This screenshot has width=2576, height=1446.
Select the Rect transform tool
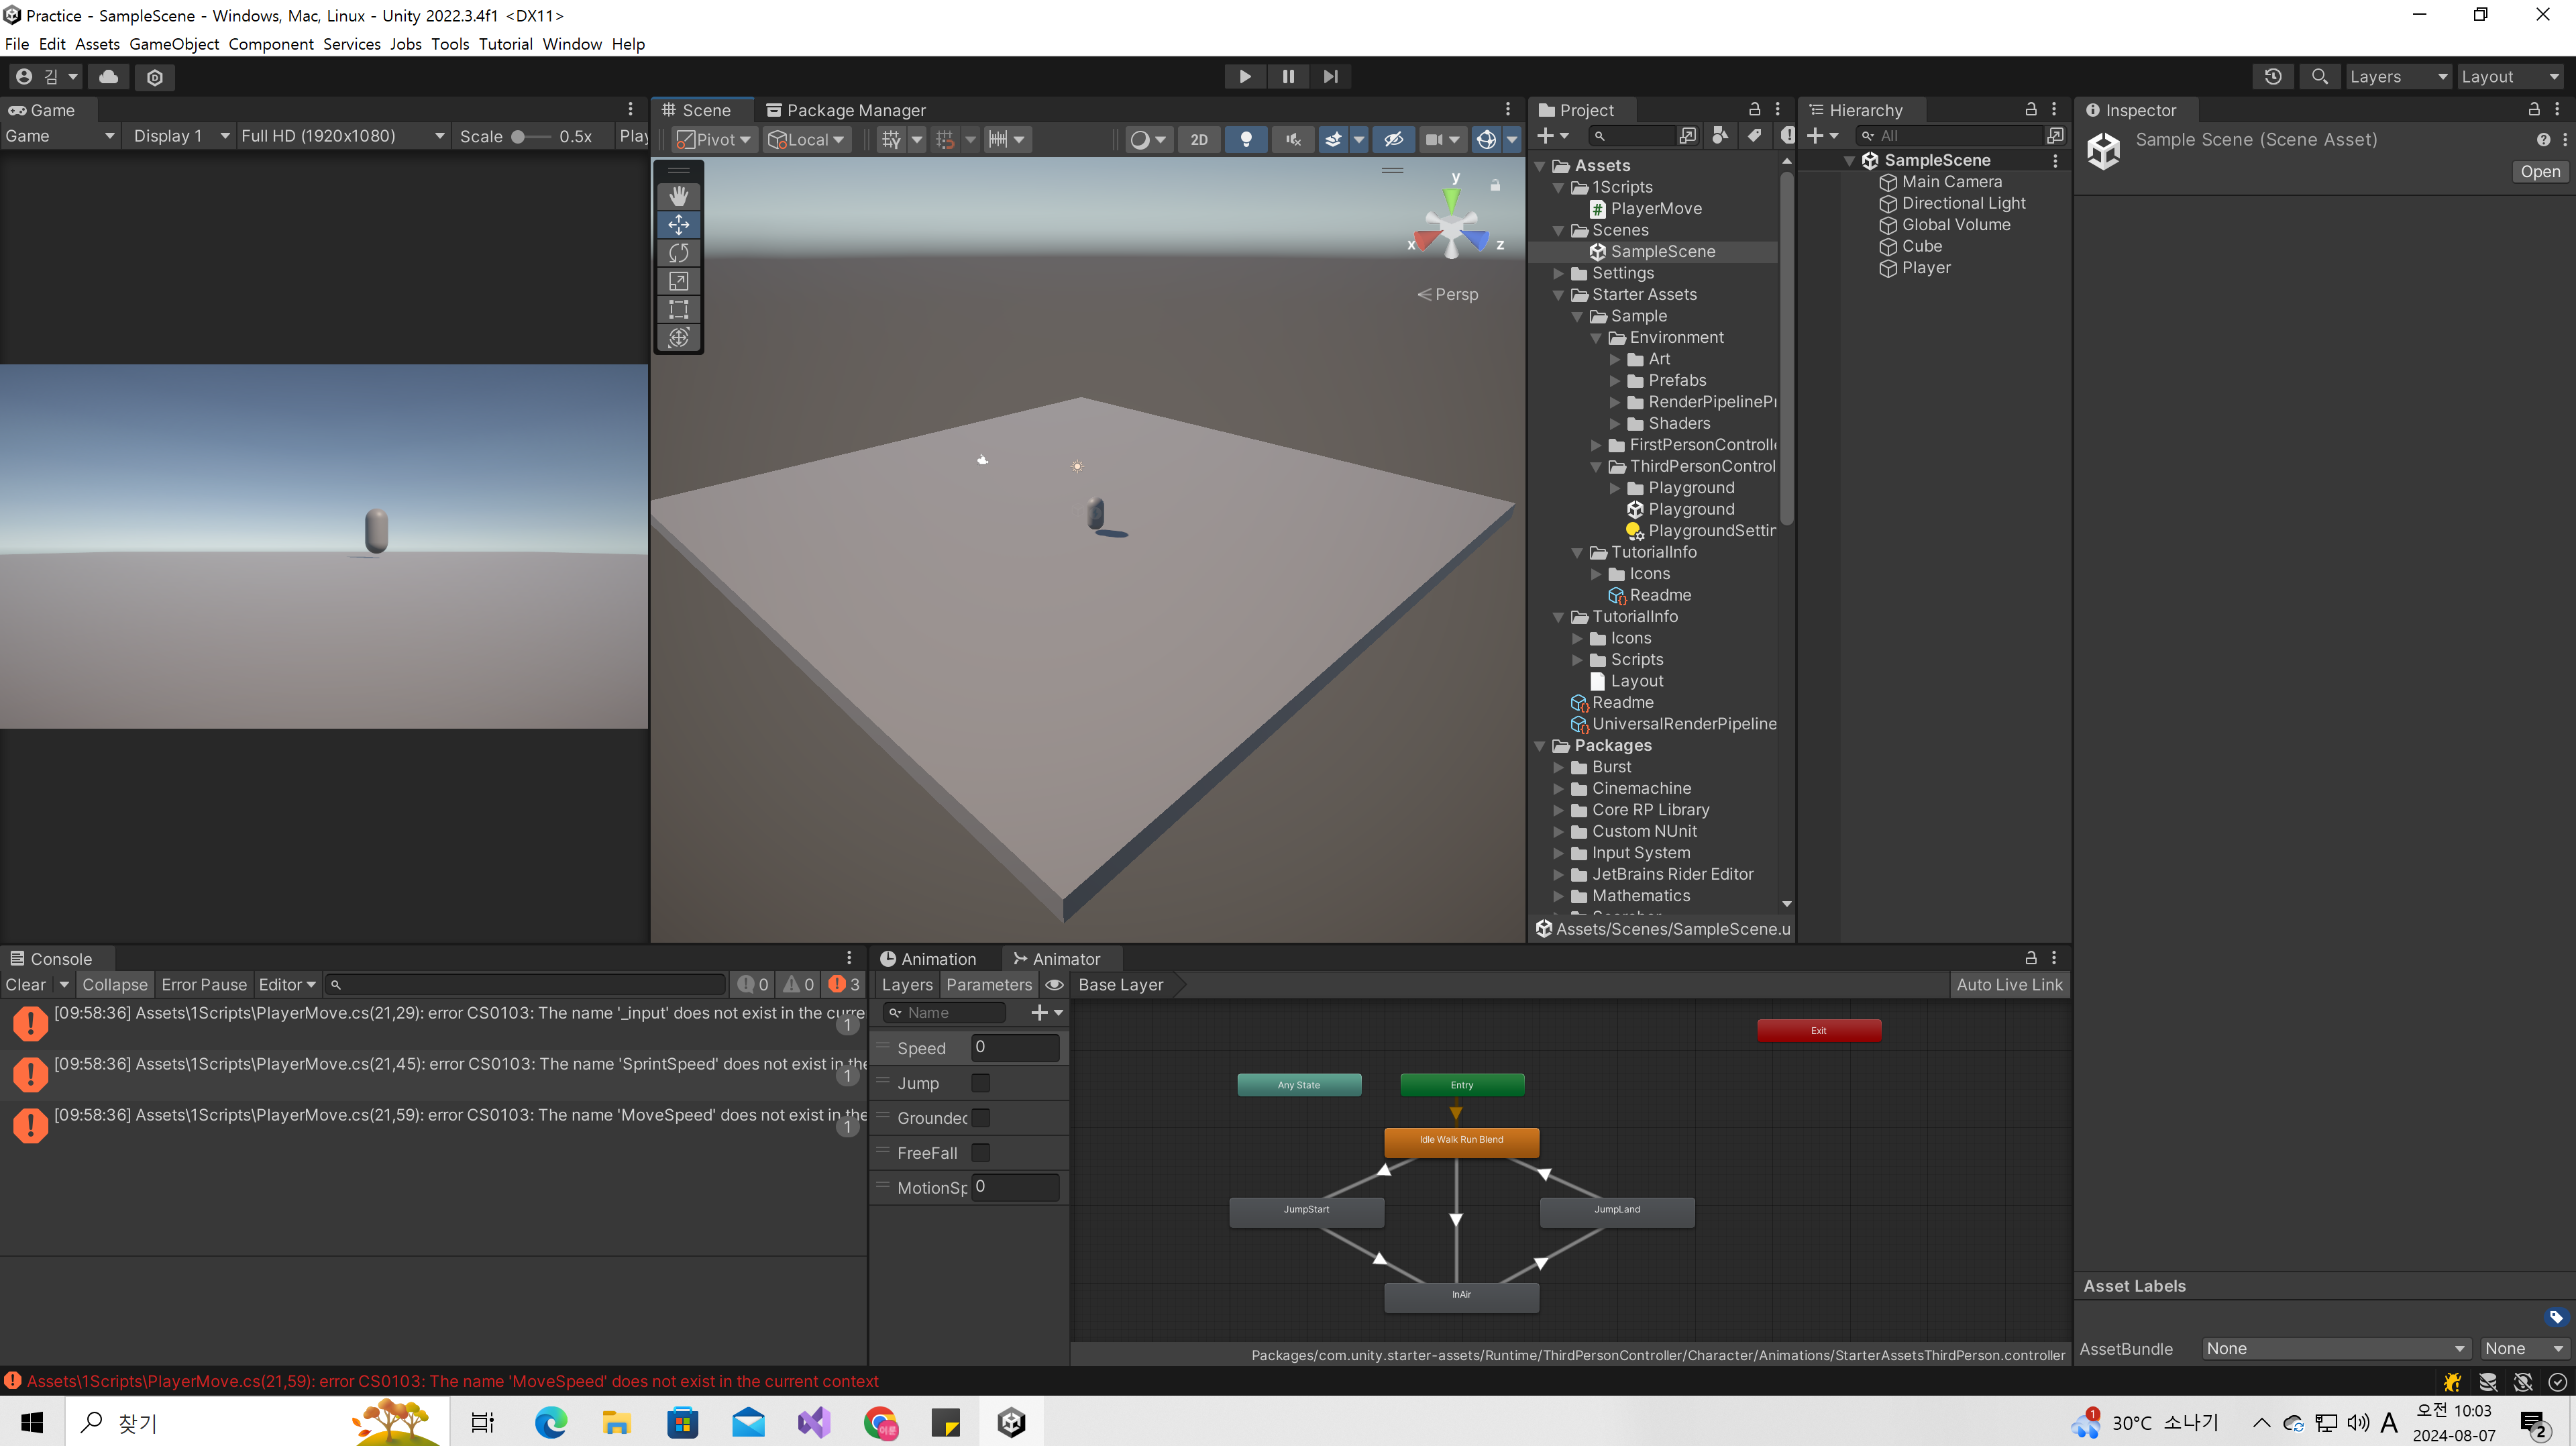[x=679, y=309]
